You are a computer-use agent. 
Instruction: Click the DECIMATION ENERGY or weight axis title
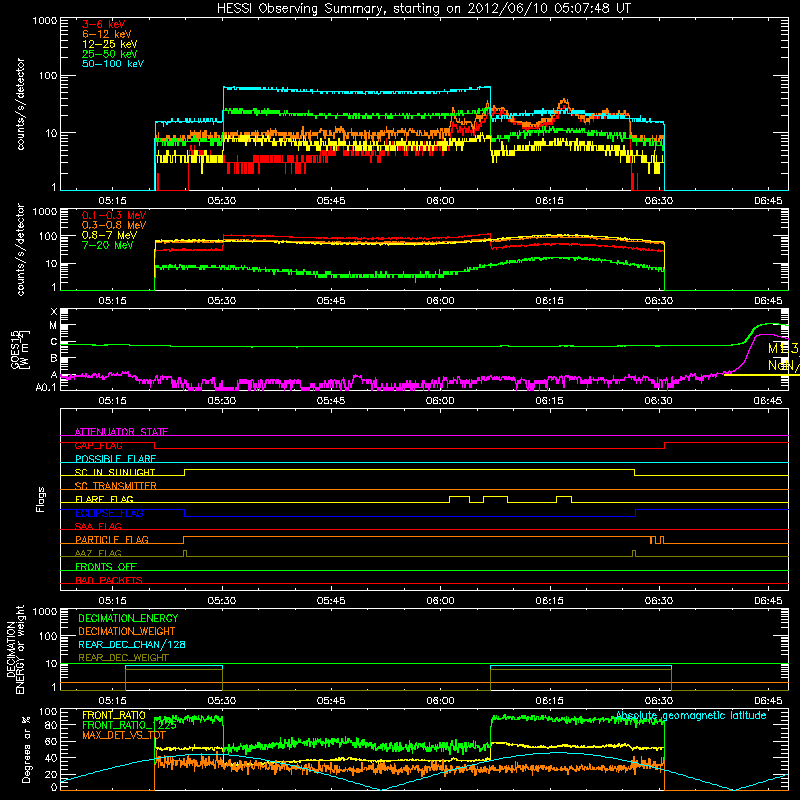(16, 649)
